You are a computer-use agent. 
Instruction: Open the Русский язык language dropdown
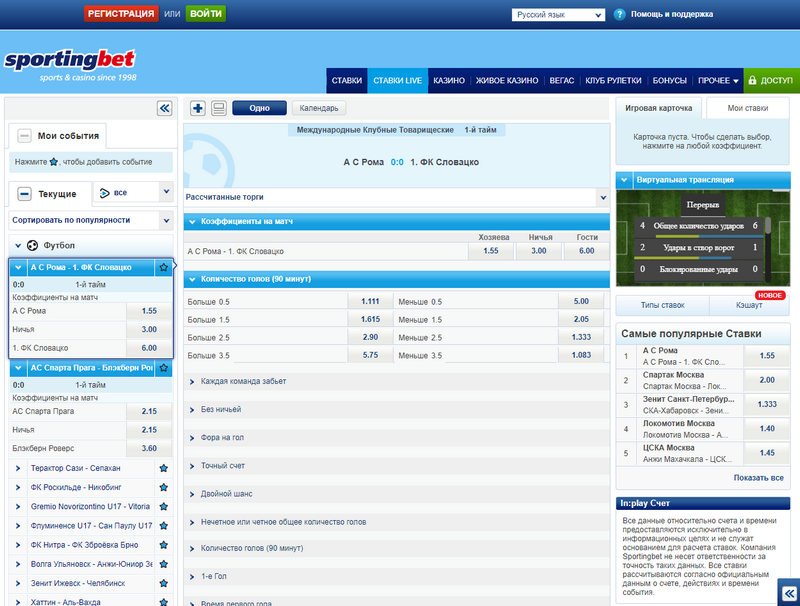(557, 14)
